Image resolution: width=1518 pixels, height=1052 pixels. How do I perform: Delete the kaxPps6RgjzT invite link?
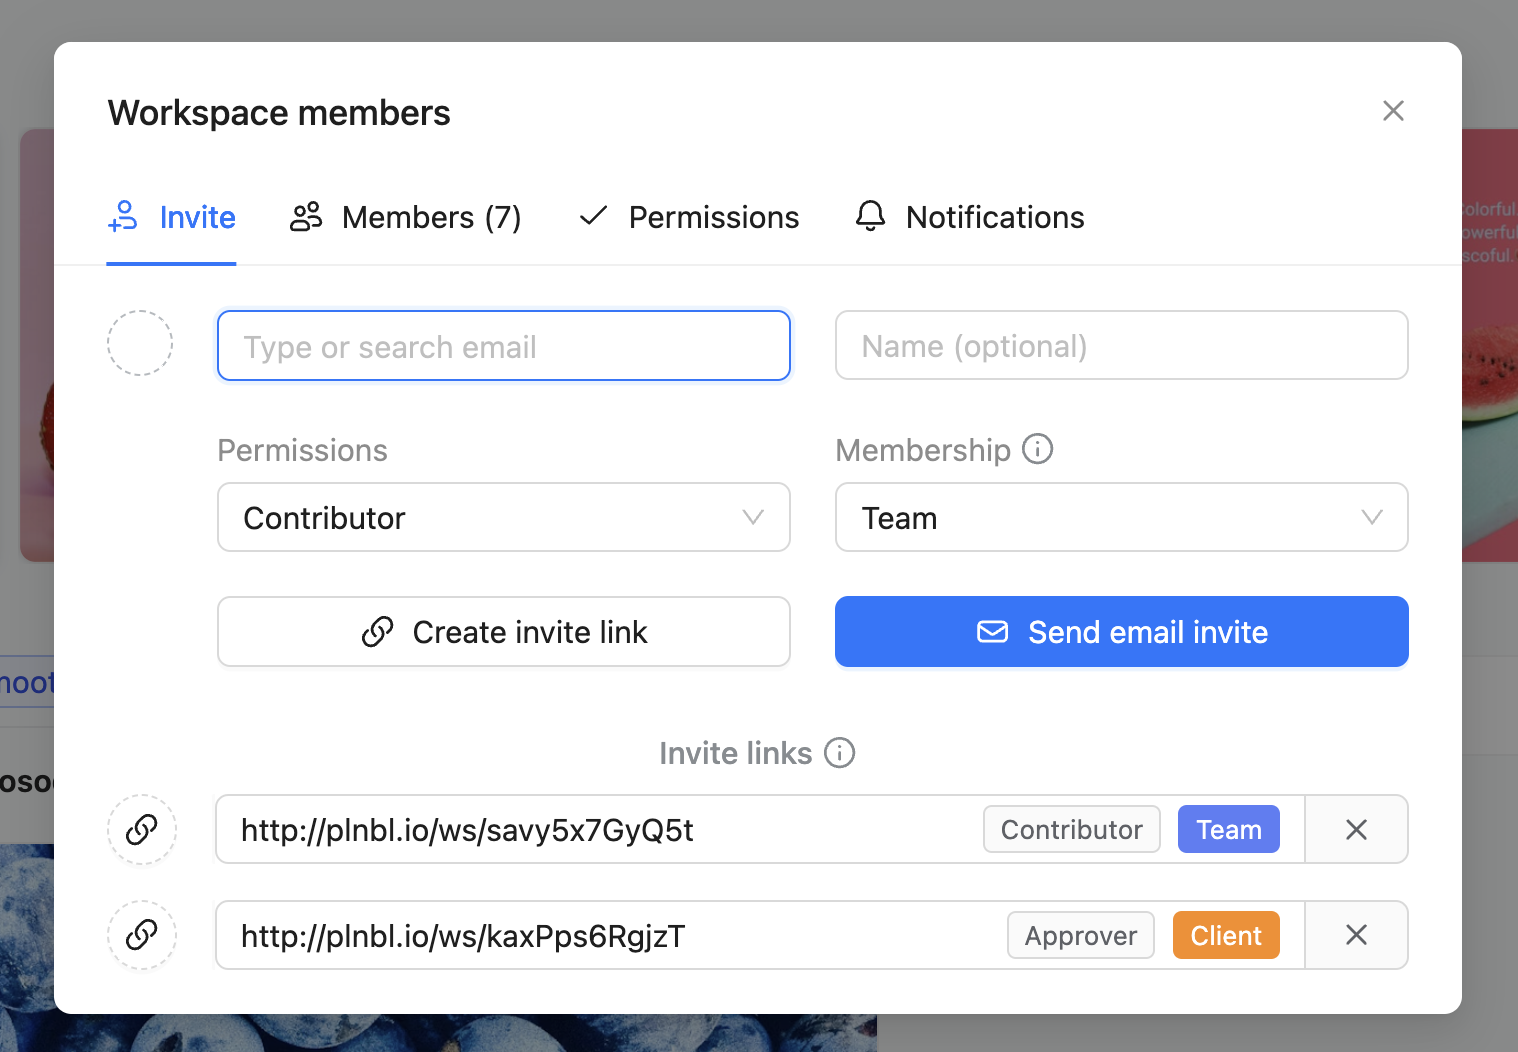tap(1356, 935)
